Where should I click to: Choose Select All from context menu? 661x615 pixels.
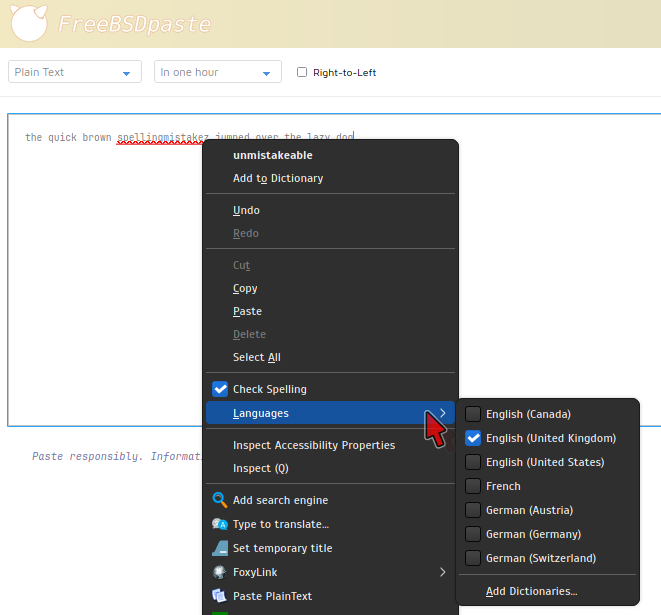pos(257,357)
